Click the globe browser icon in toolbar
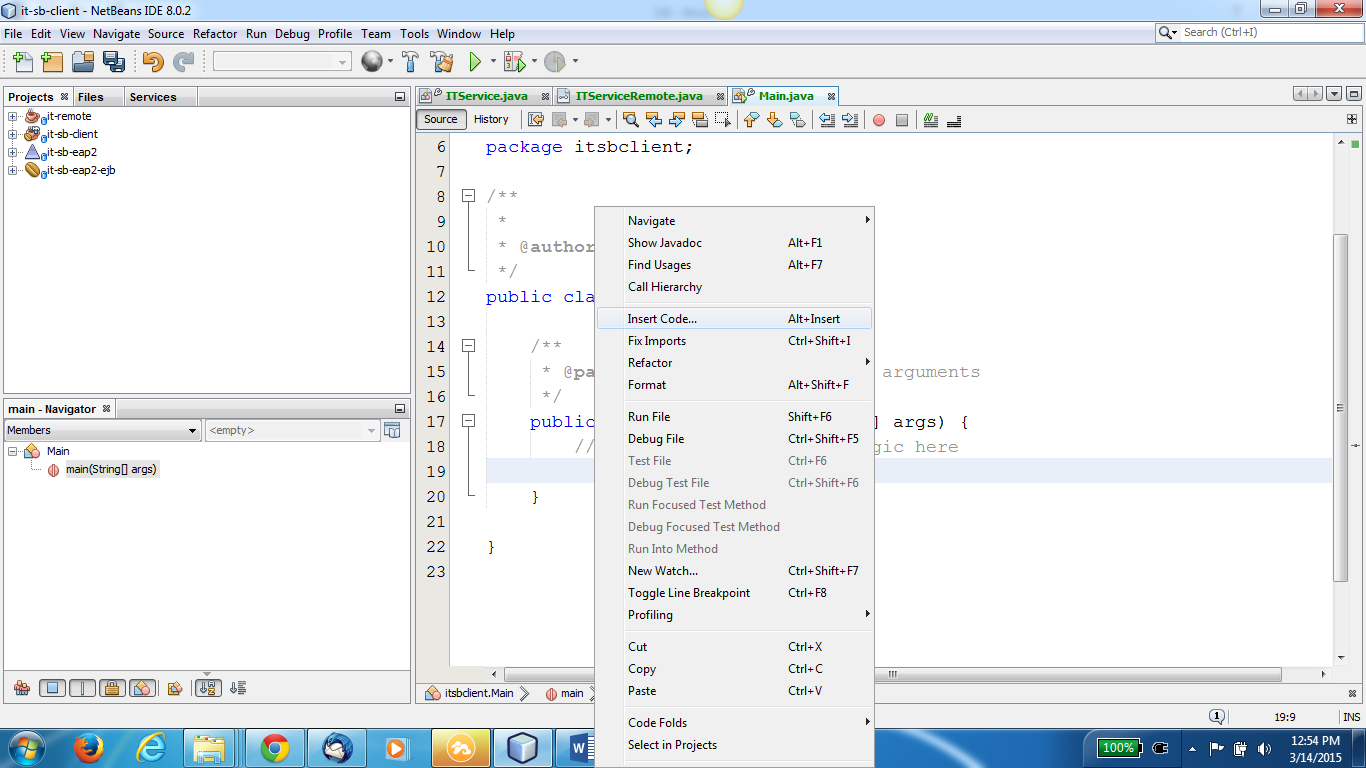The image size is (1366, 768). (371, 62)
